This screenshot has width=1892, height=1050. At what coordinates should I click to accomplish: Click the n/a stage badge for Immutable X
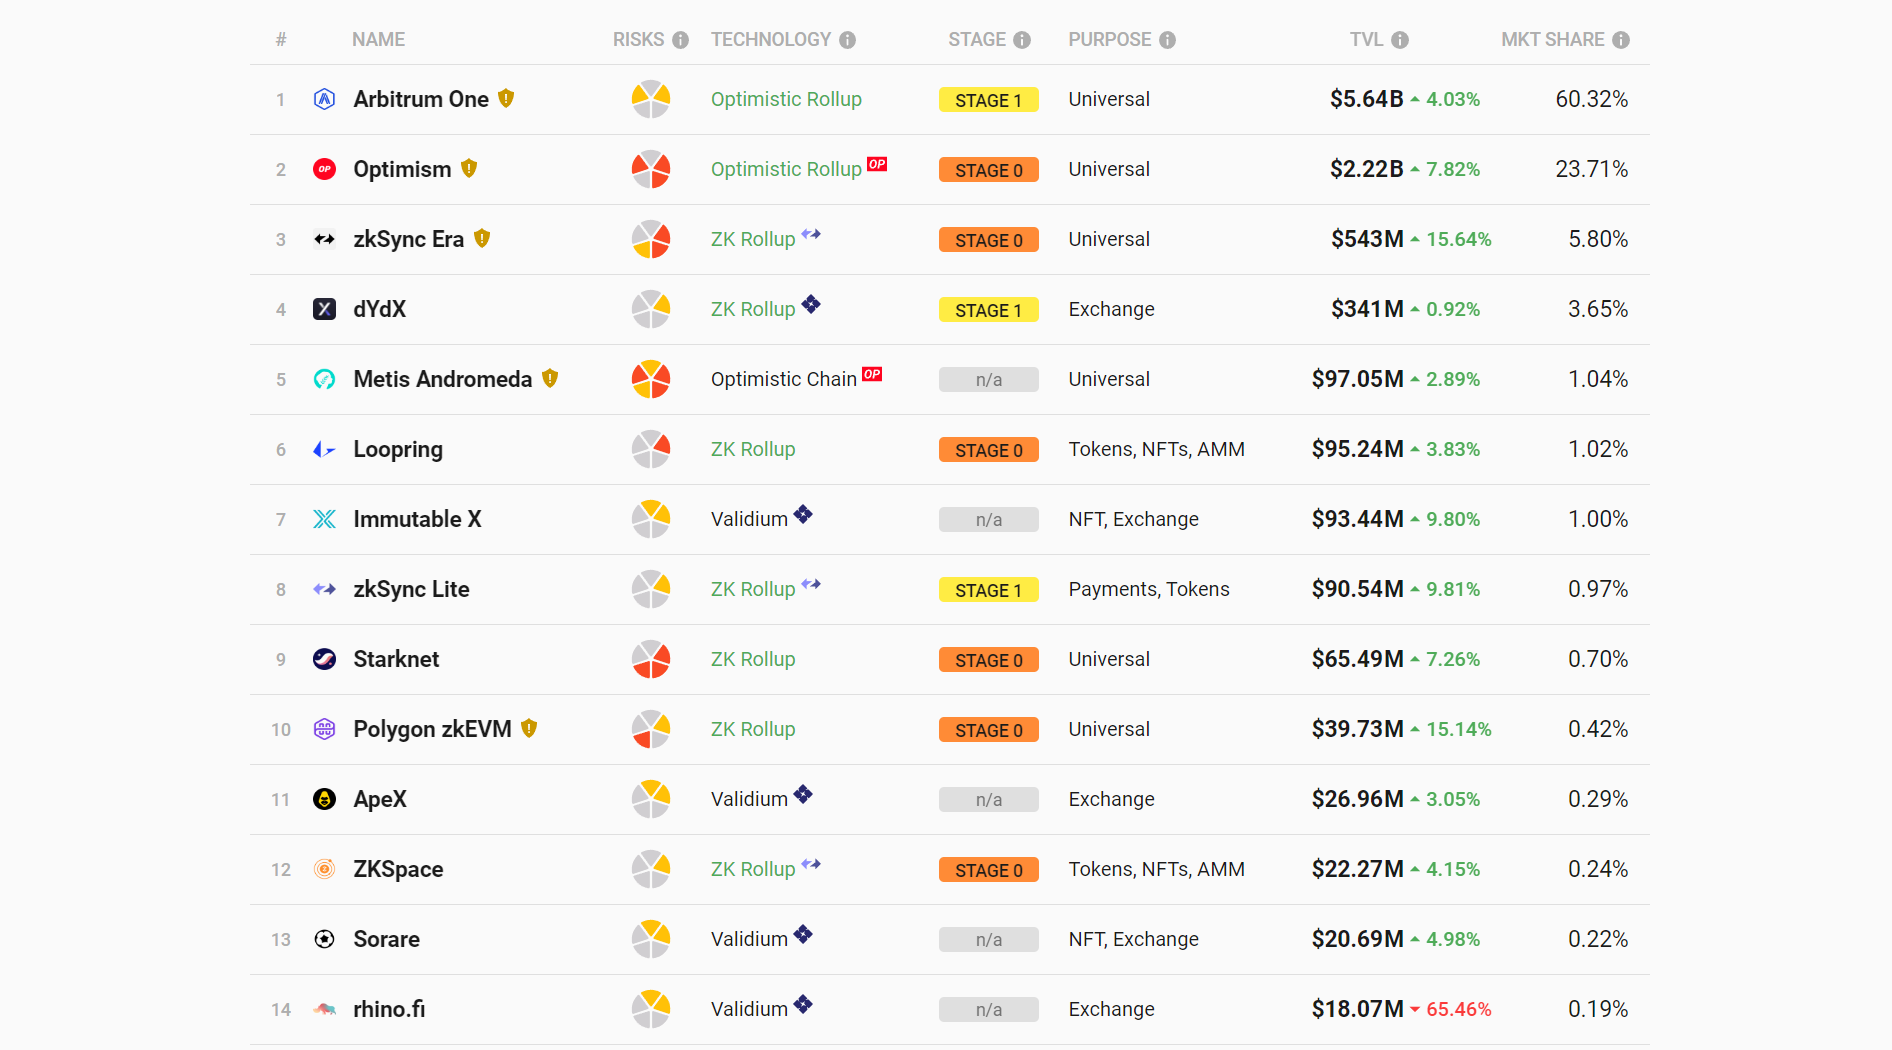(989, 520)
